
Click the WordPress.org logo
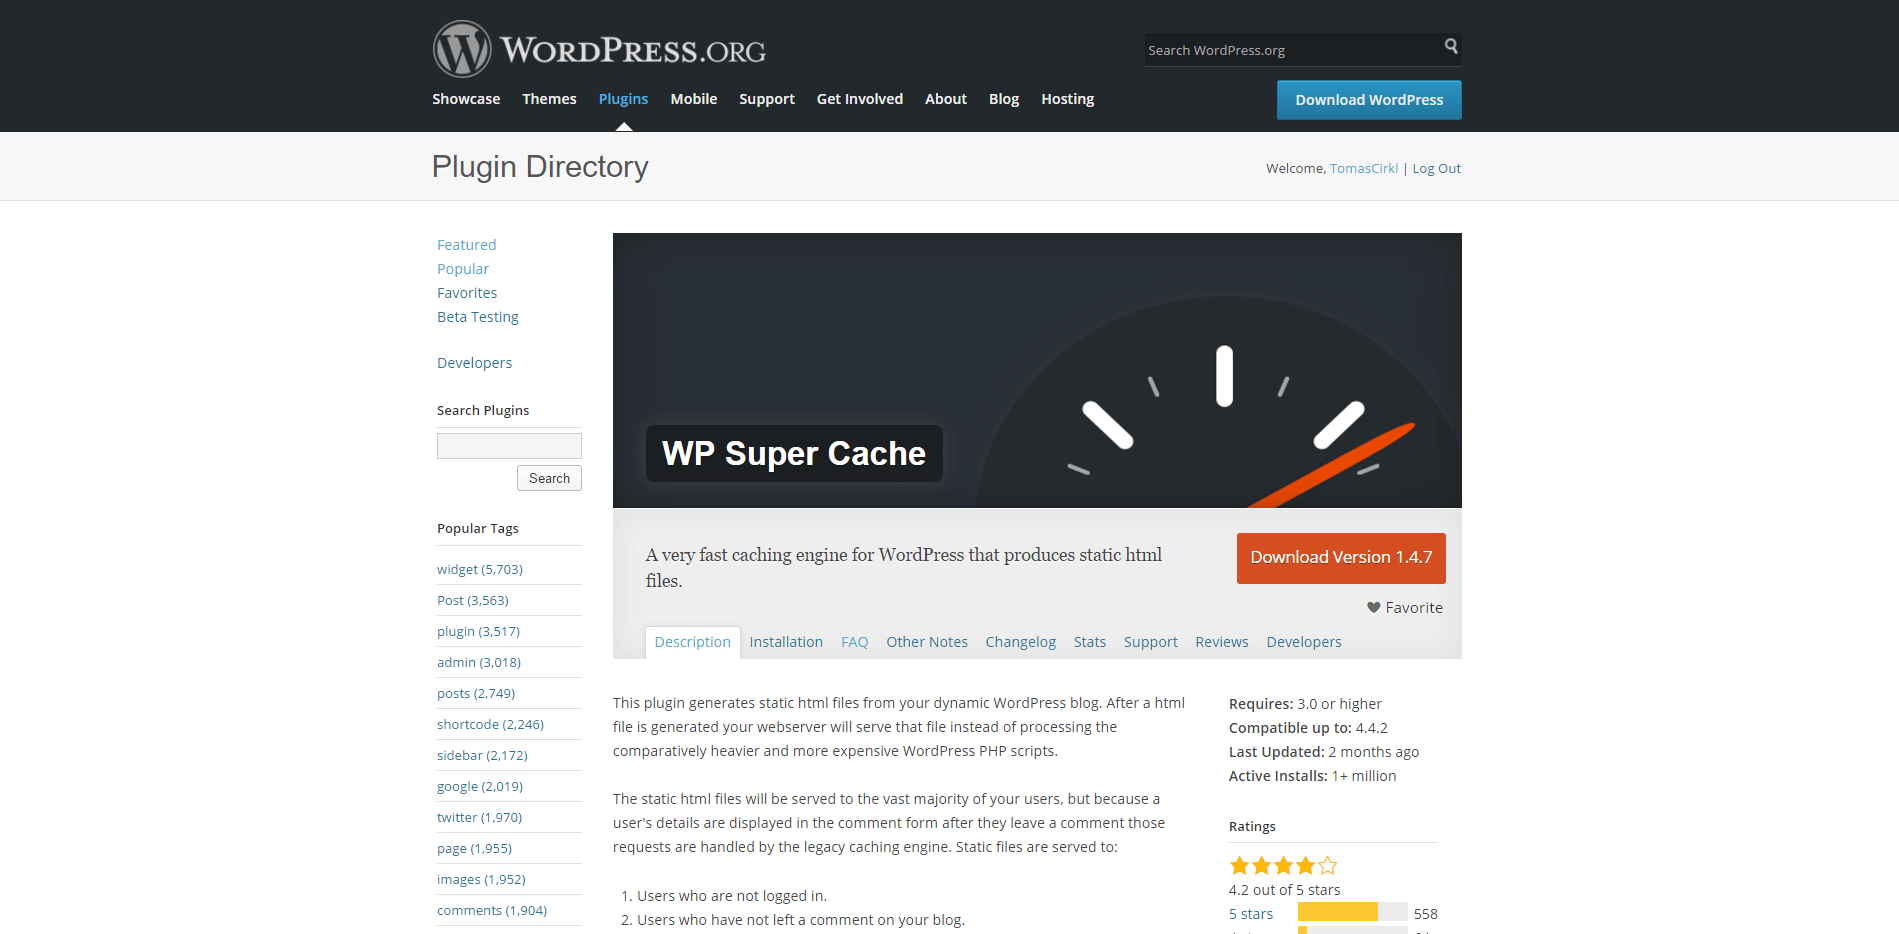pos(599,49)
